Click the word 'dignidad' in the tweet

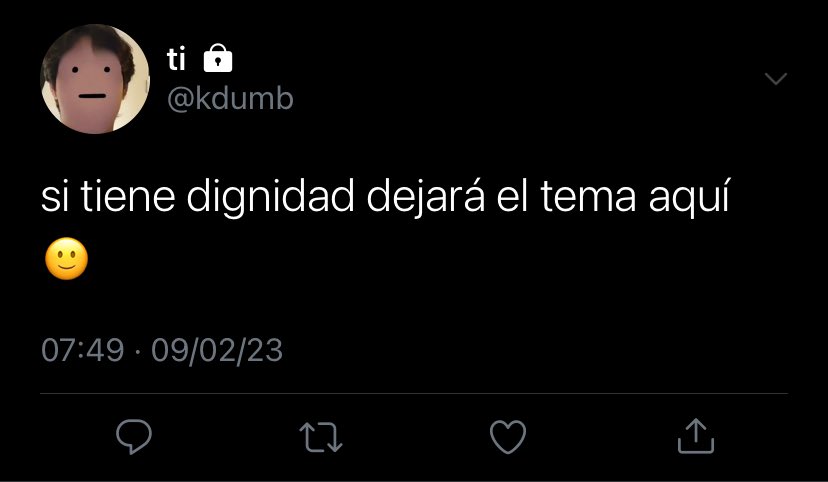270,197
